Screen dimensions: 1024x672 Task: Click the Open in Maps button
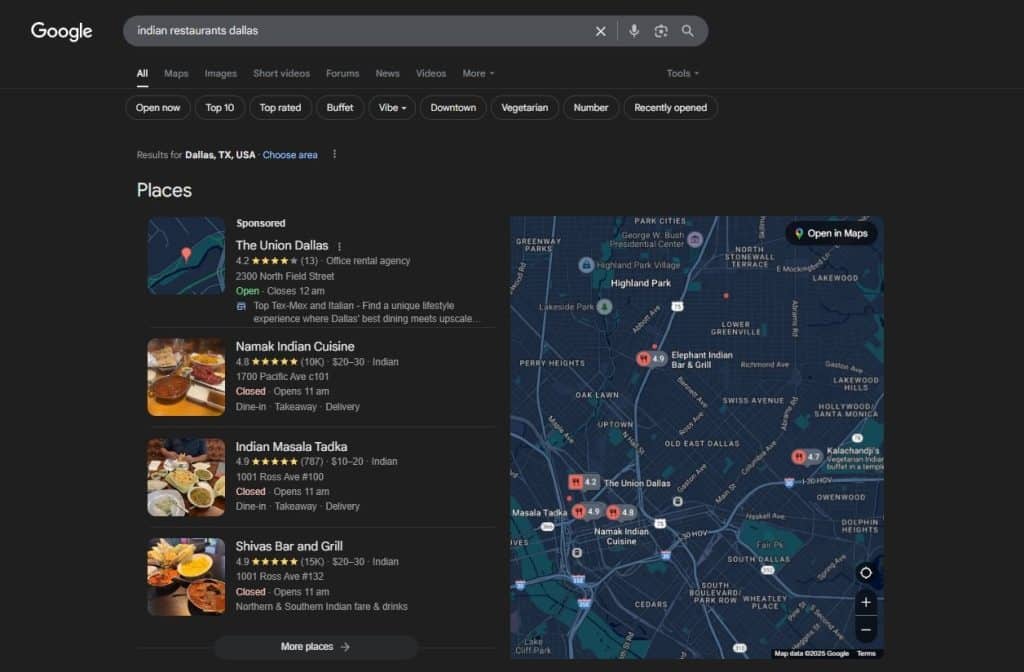point(831,233)
